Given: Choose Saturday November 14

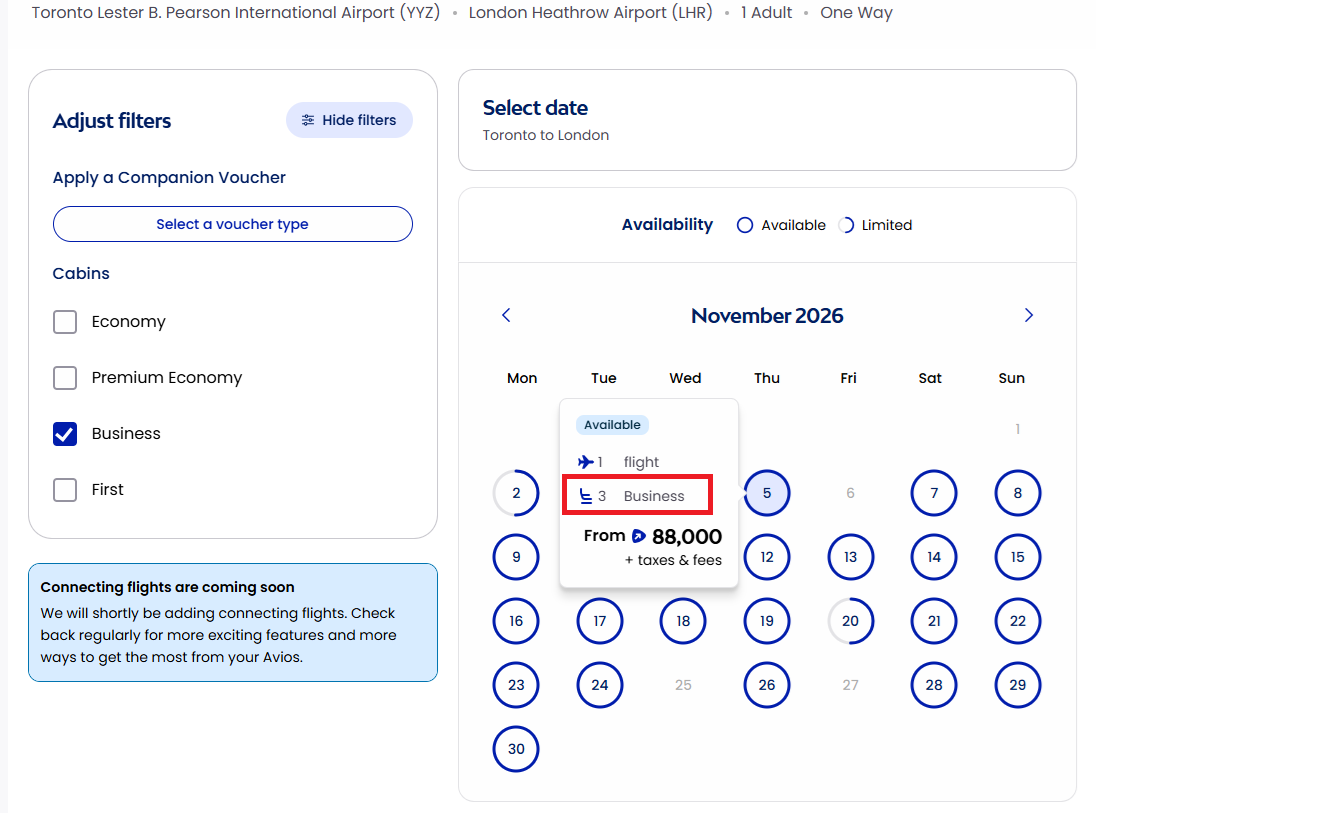Looking at the screenshot, I should click(x=934, y=557).
